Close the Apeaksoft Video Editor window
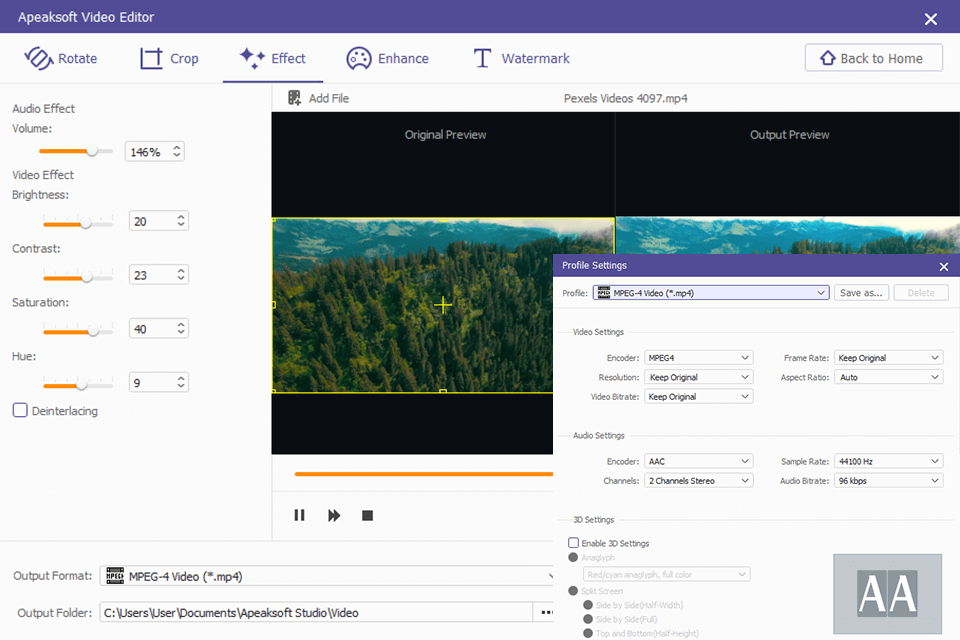 pyautogui.click(x=931, y=19)
